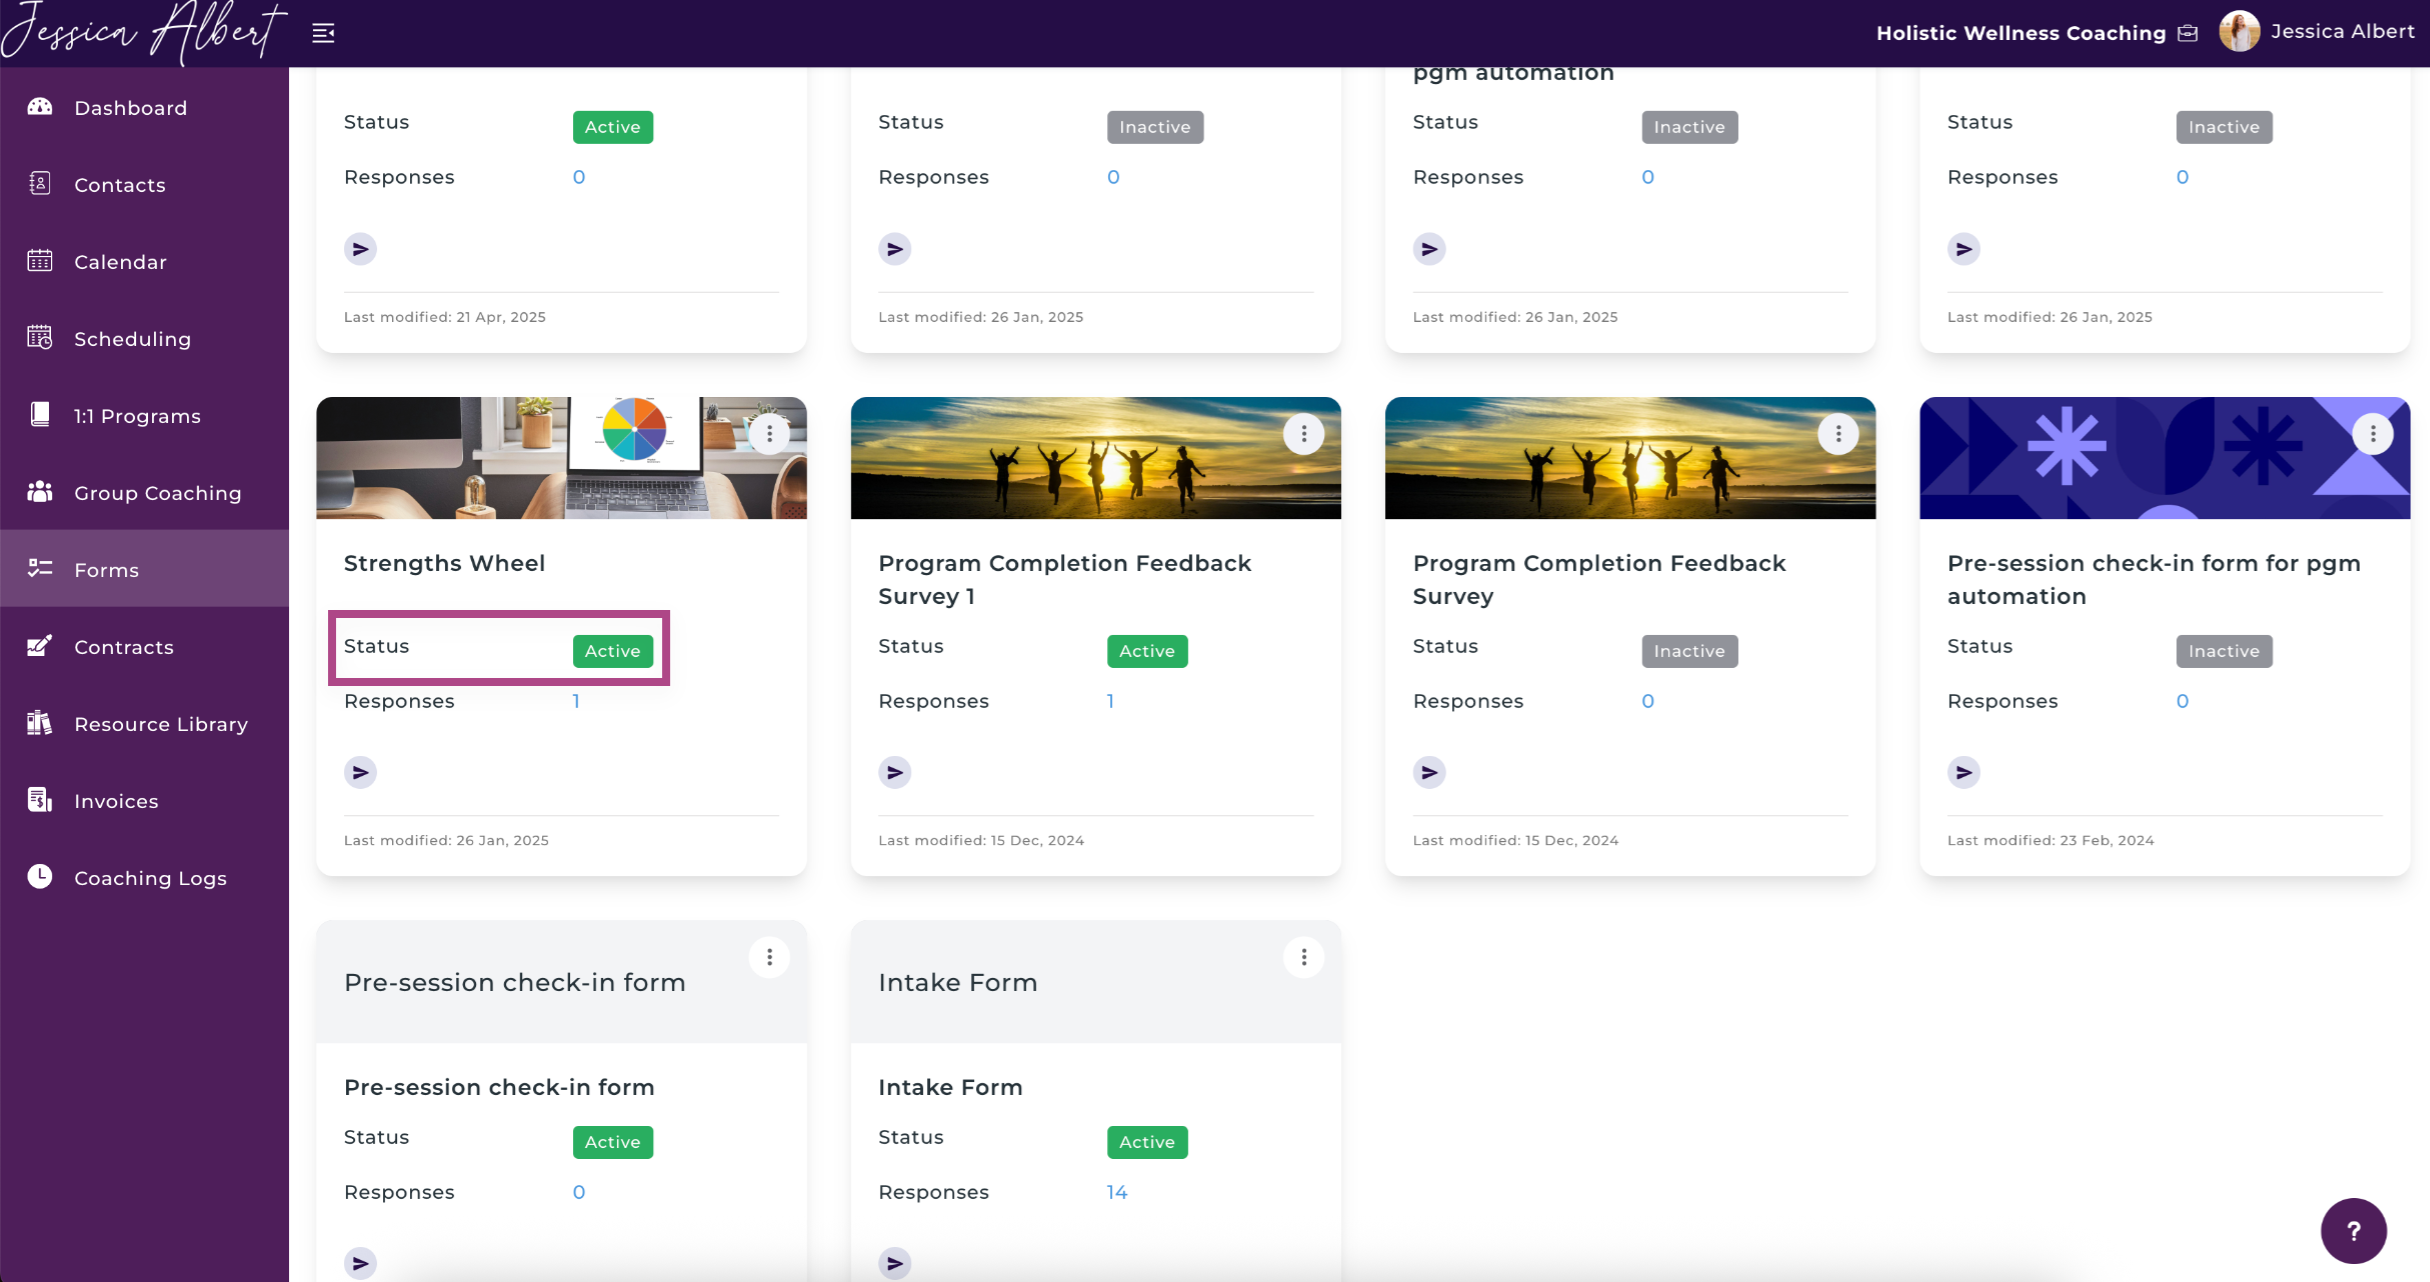Open the Strengths Wheel form title
Screen dimensions: 2430x1282
(445, 563)
